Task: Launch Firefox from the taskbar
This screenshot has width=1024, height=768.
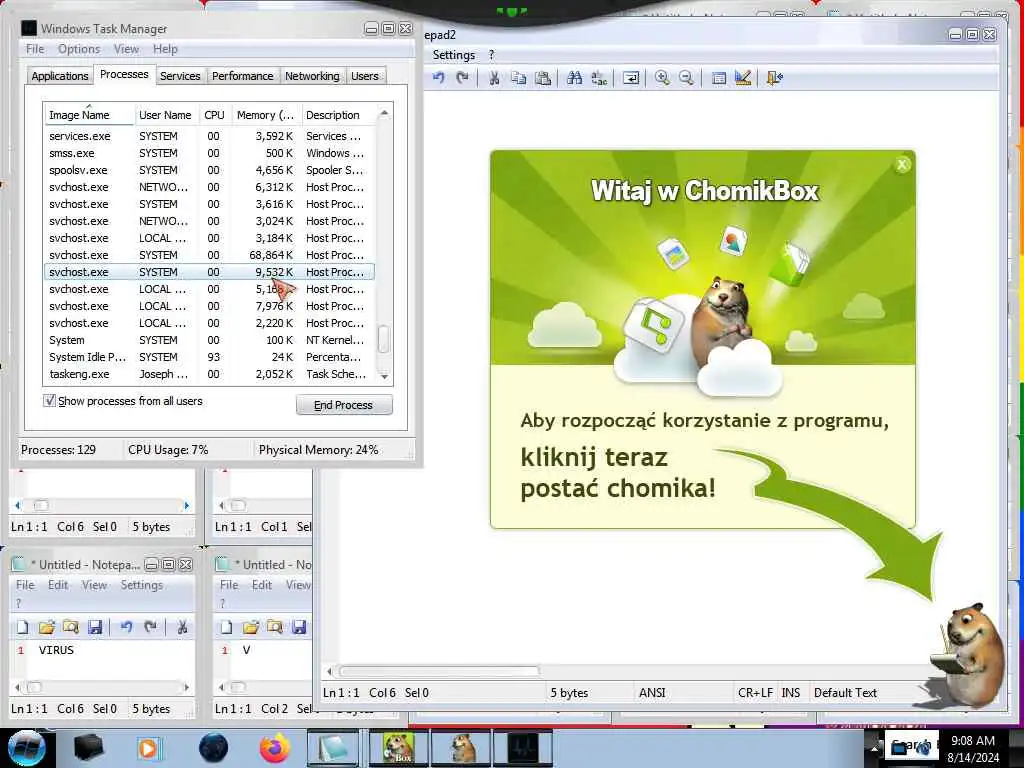Action: (x=274, y=748)
